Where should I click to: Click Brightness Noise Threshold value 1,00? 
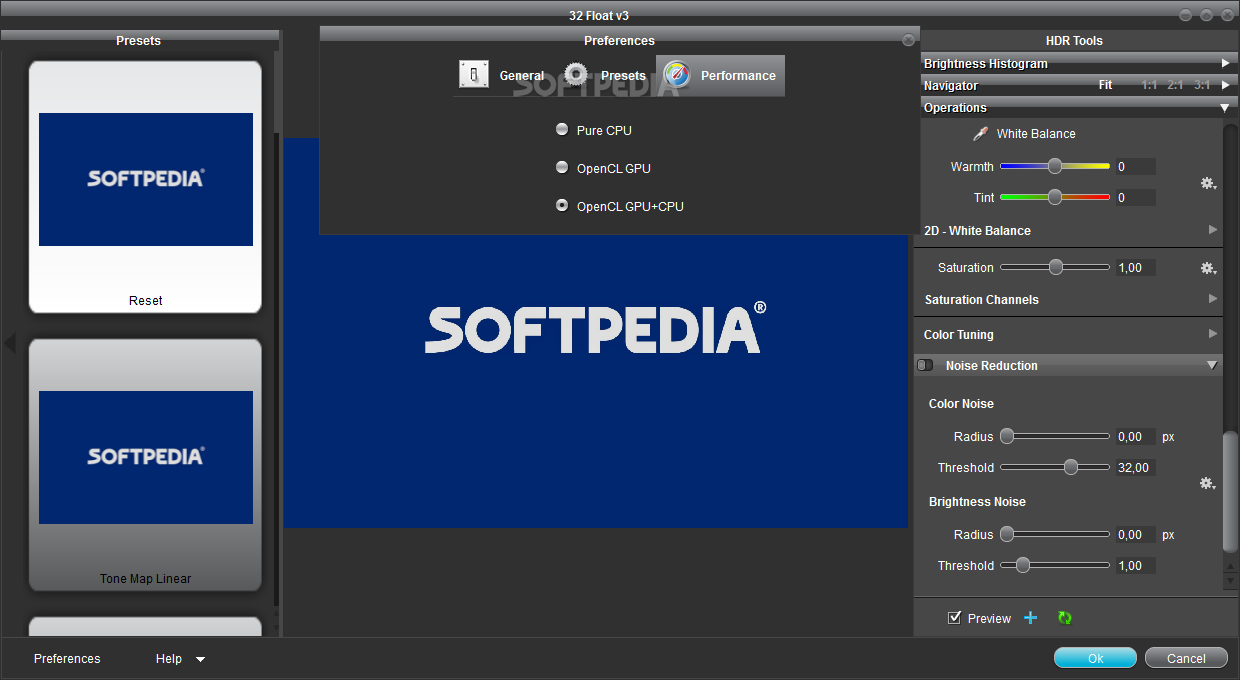(1135, 566)
